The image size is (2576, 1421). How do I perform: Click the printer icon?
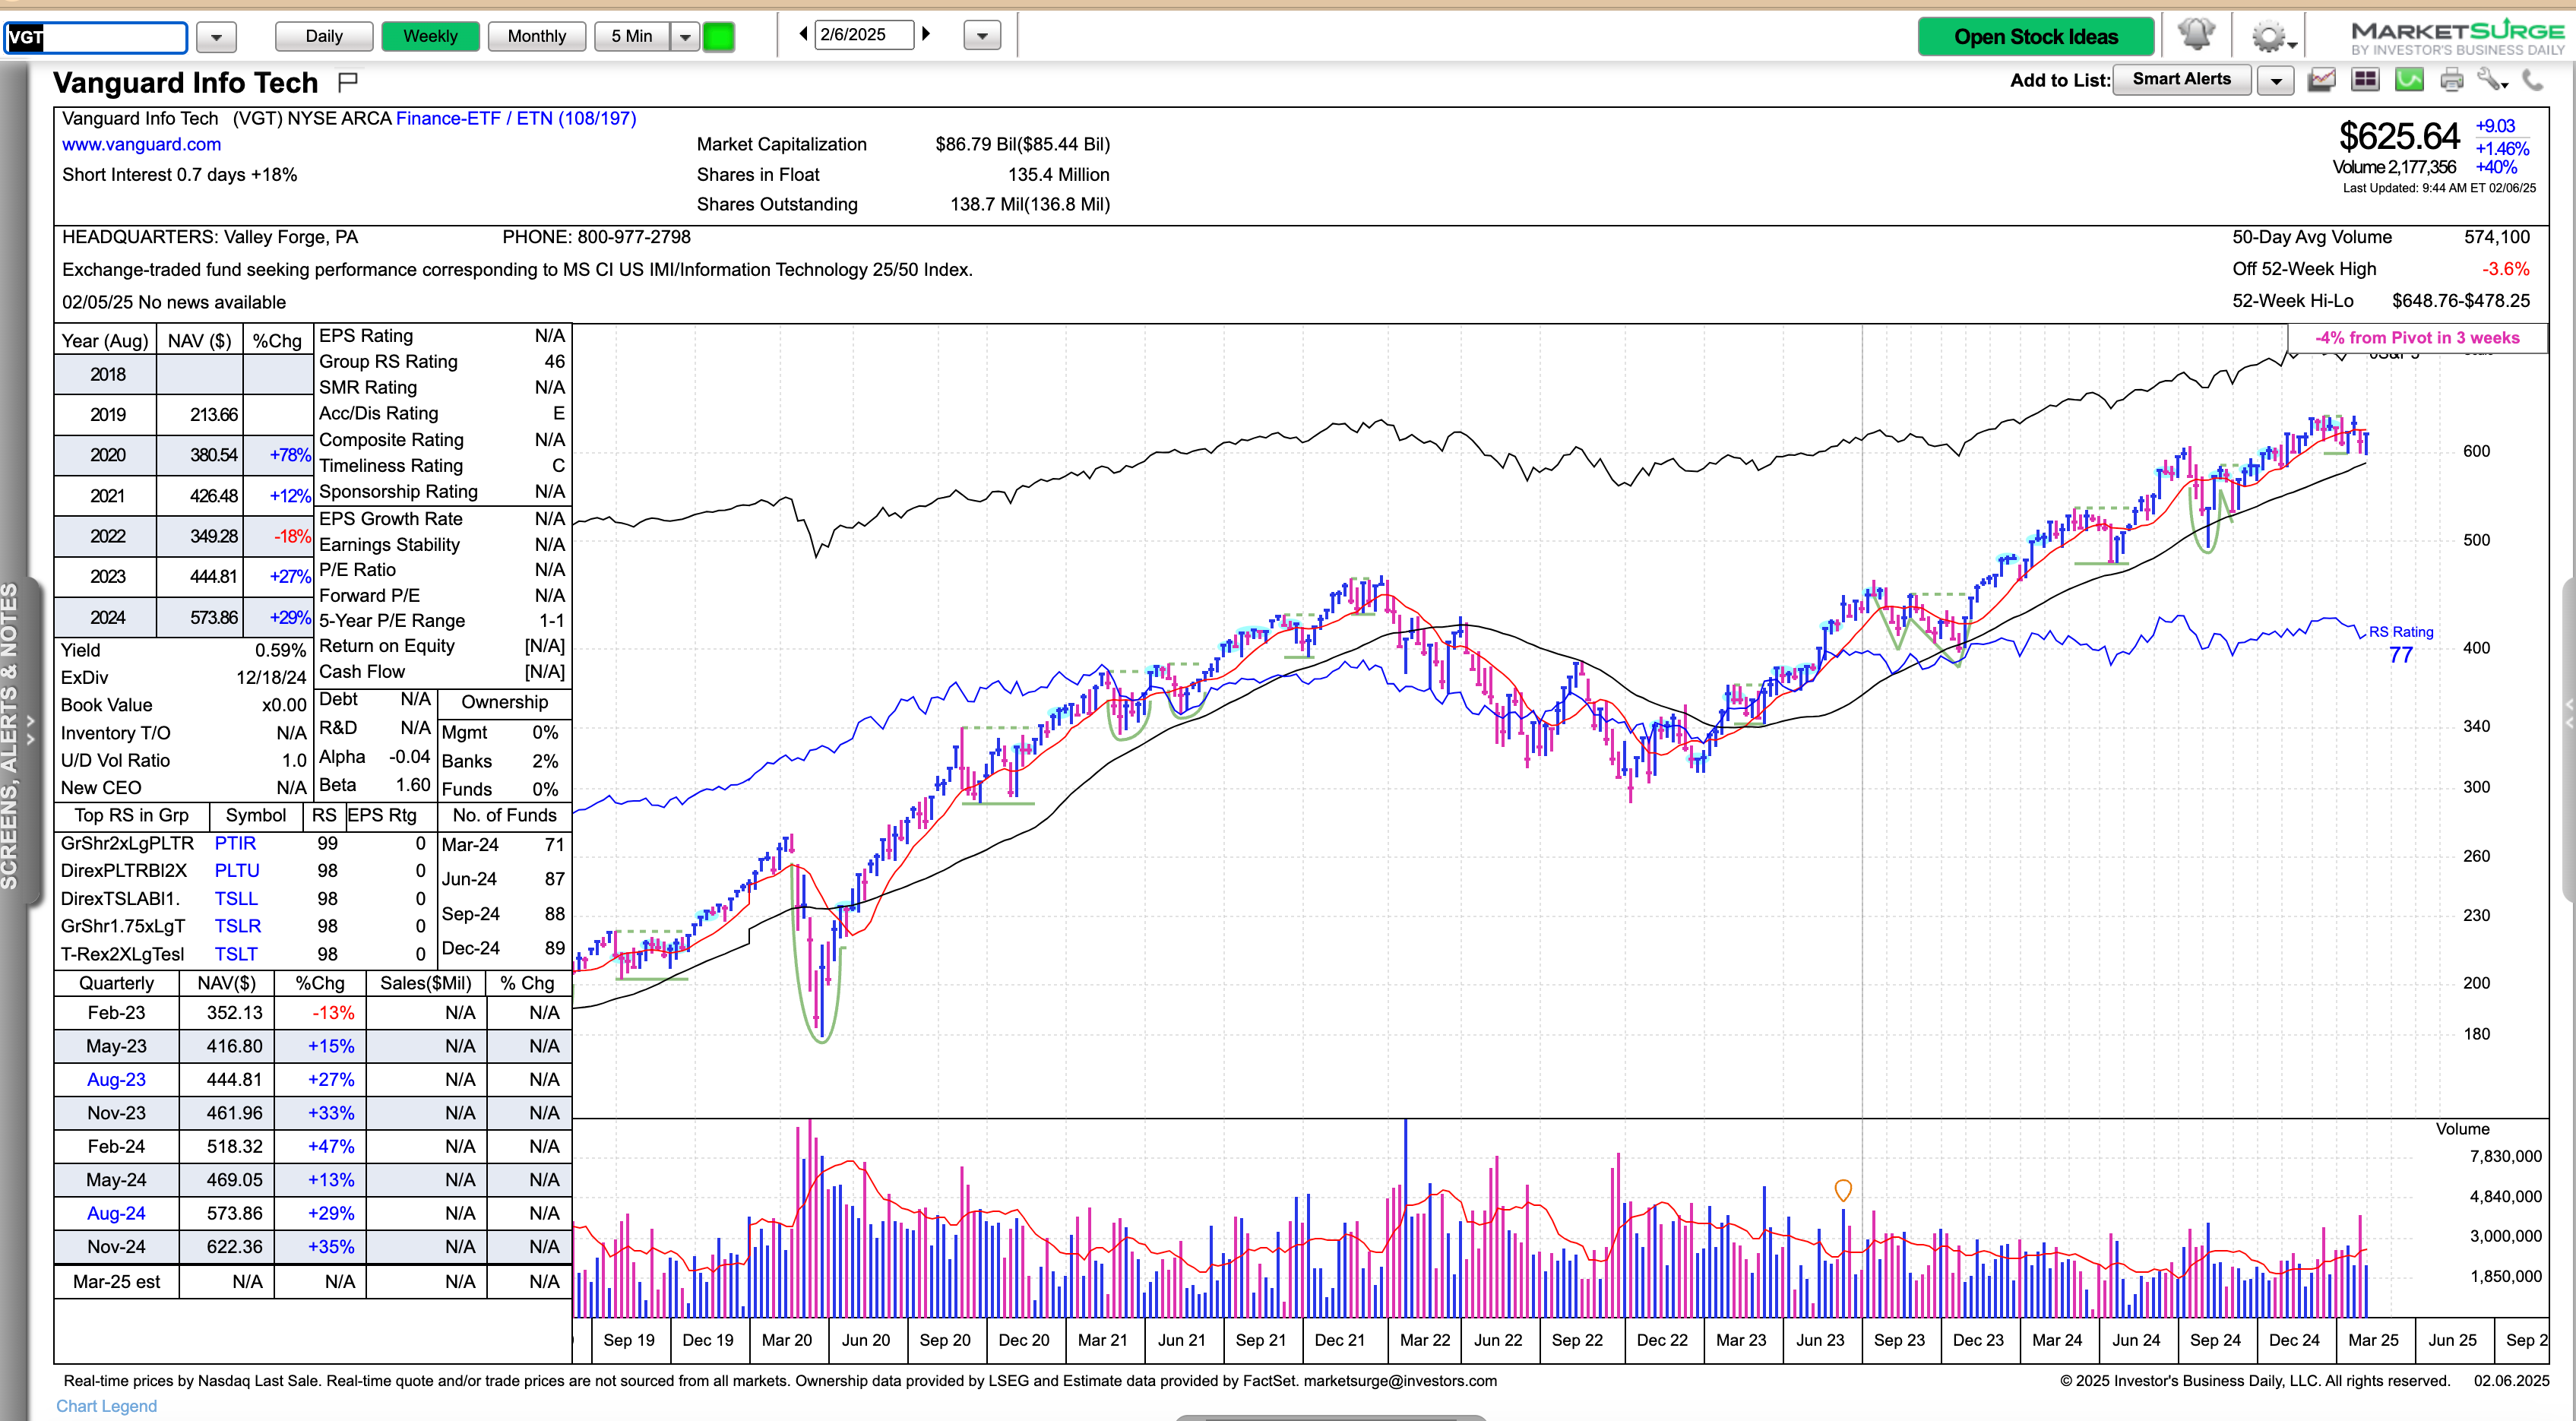coord(2451,80)
